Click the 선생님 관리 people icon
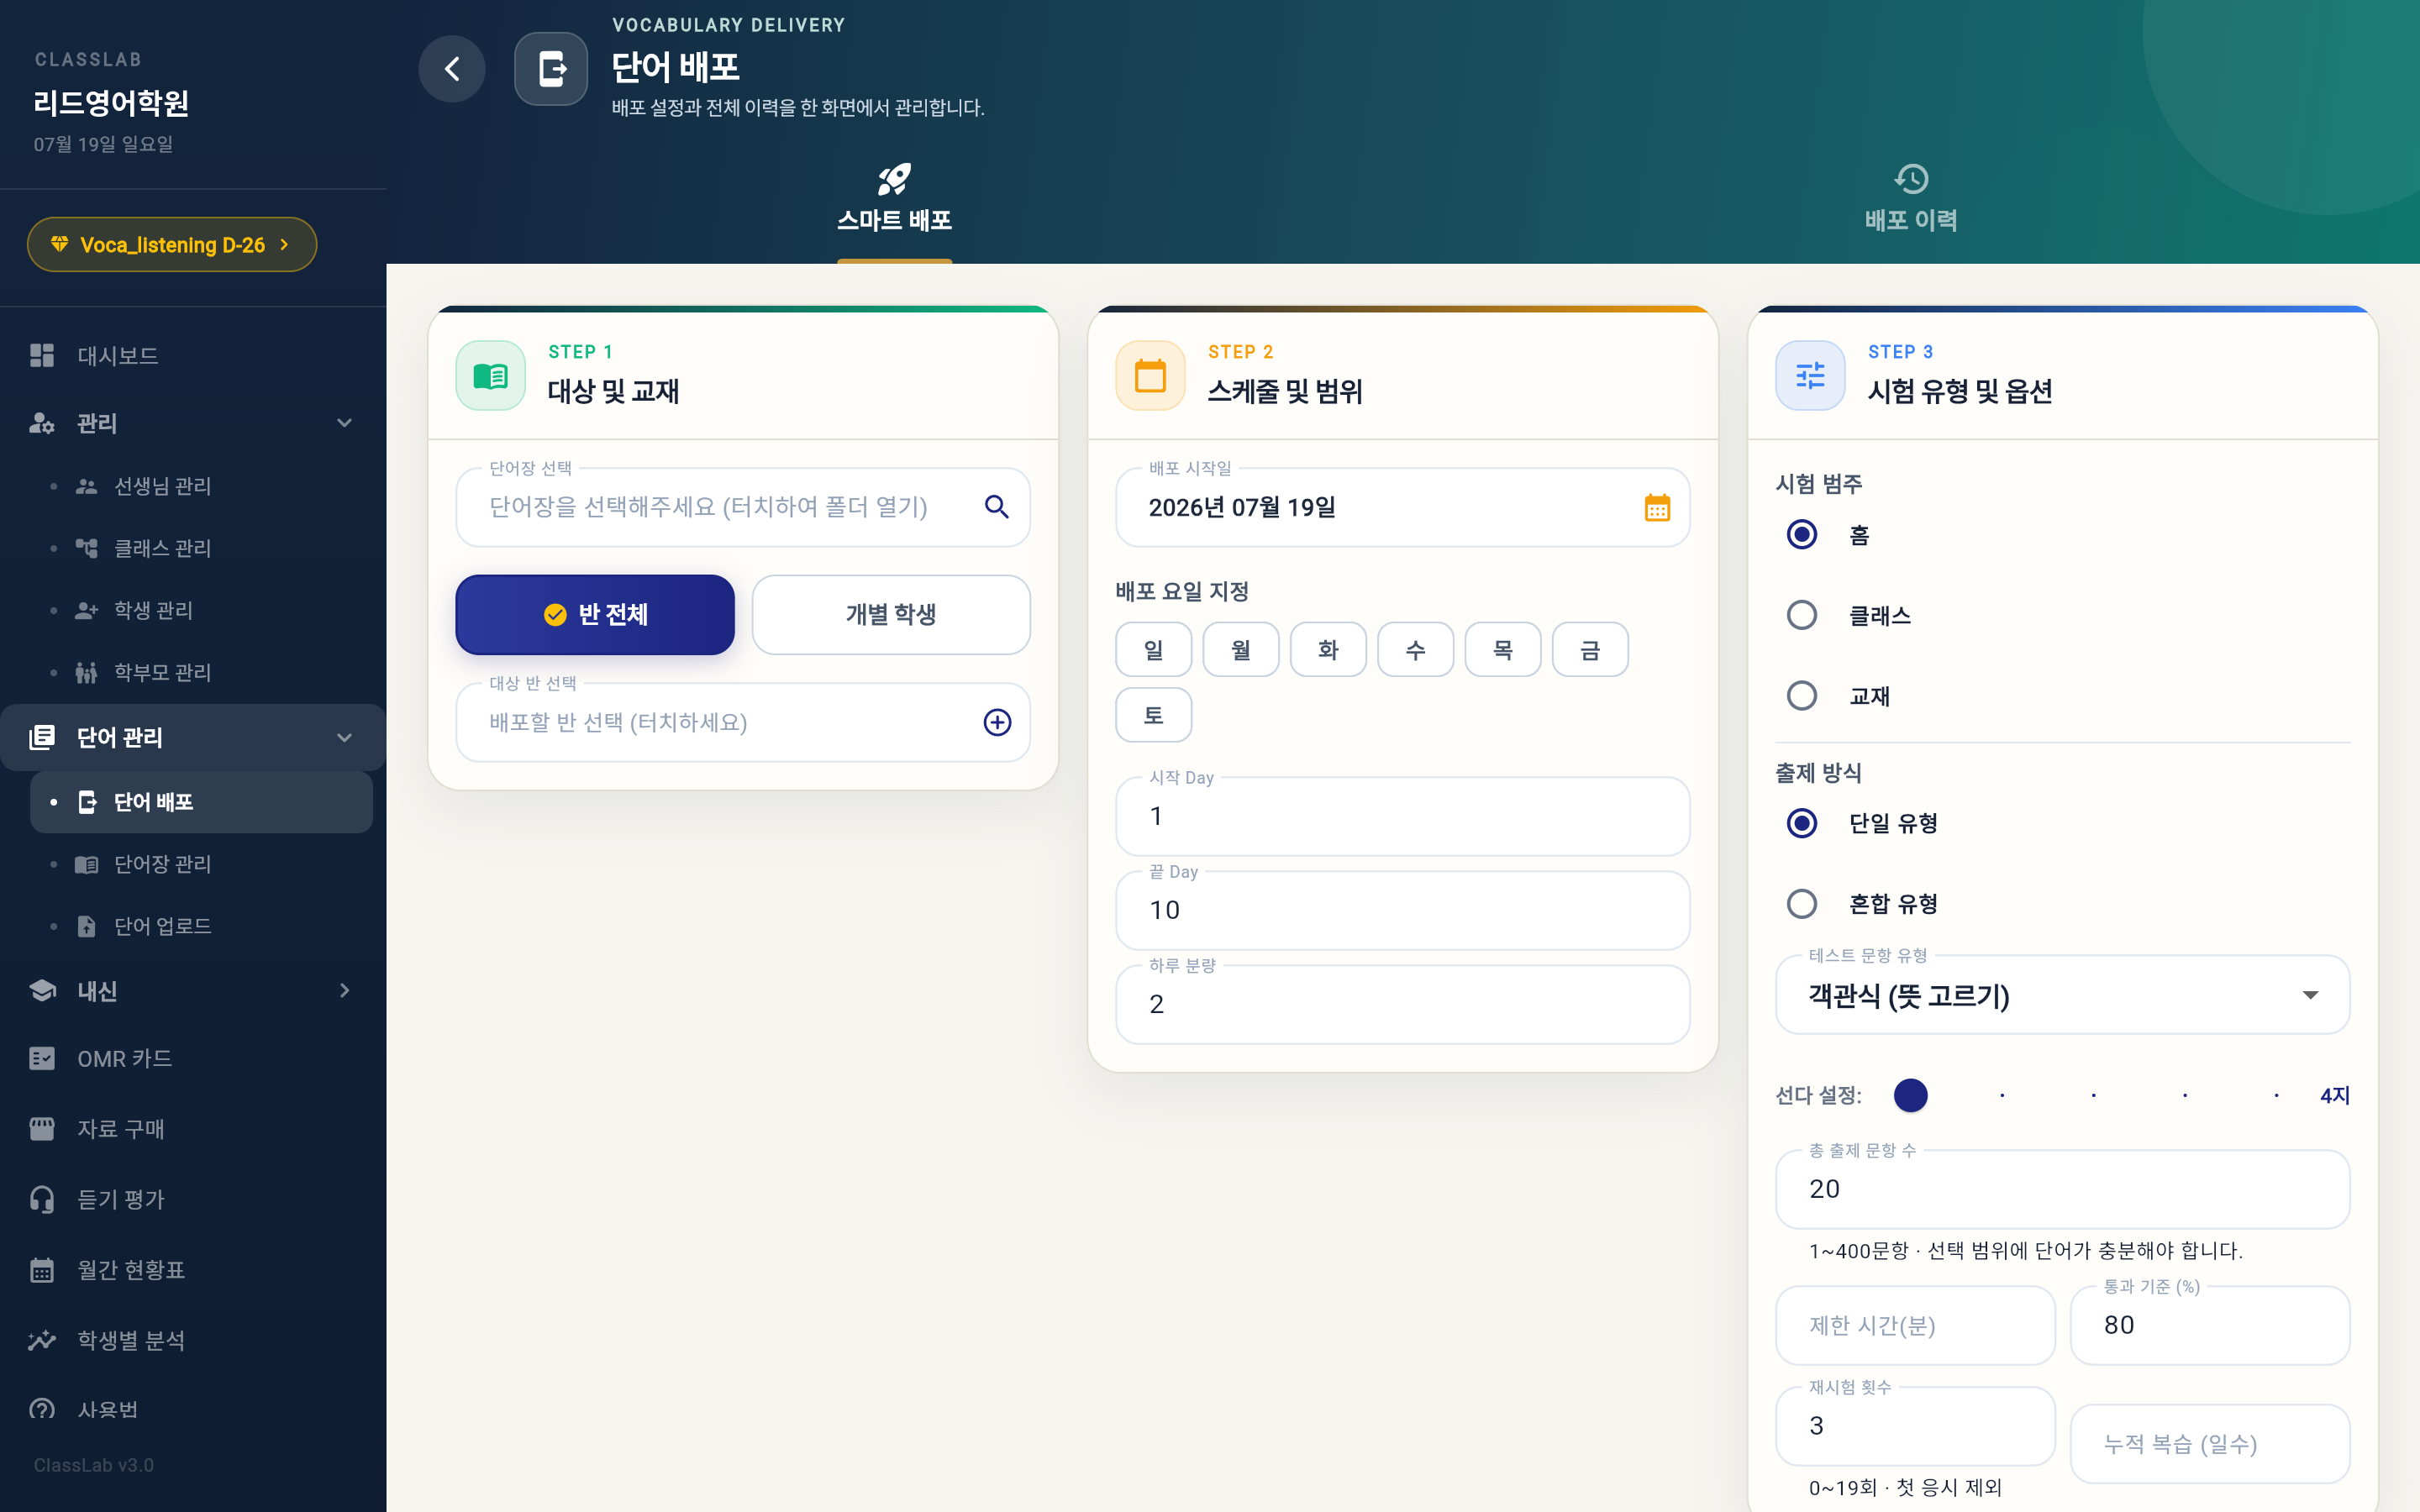The image size is (2420, 1512). (x=87, y=486)
